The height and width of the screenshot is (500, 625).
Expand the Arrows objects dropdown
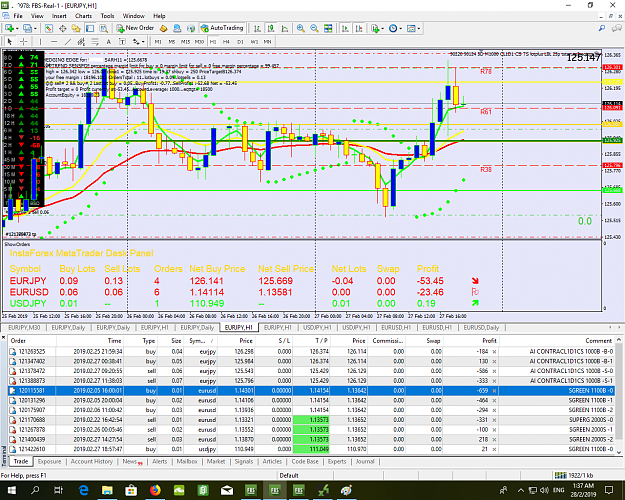pyautogui.click(x=143, y=41)
